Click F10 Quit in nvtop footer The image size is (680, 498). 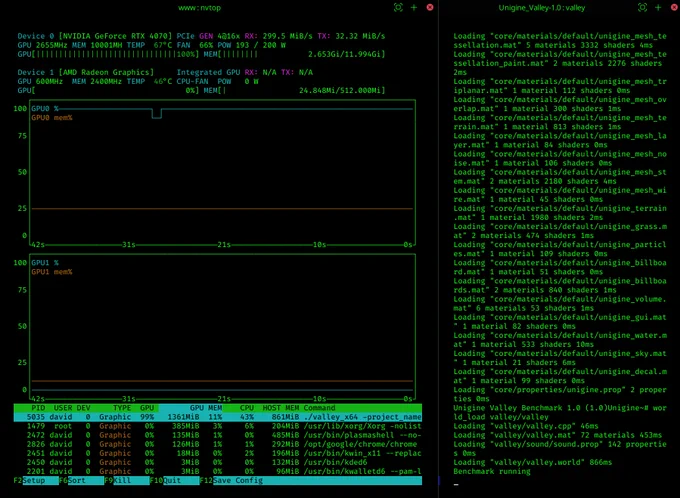174,480
